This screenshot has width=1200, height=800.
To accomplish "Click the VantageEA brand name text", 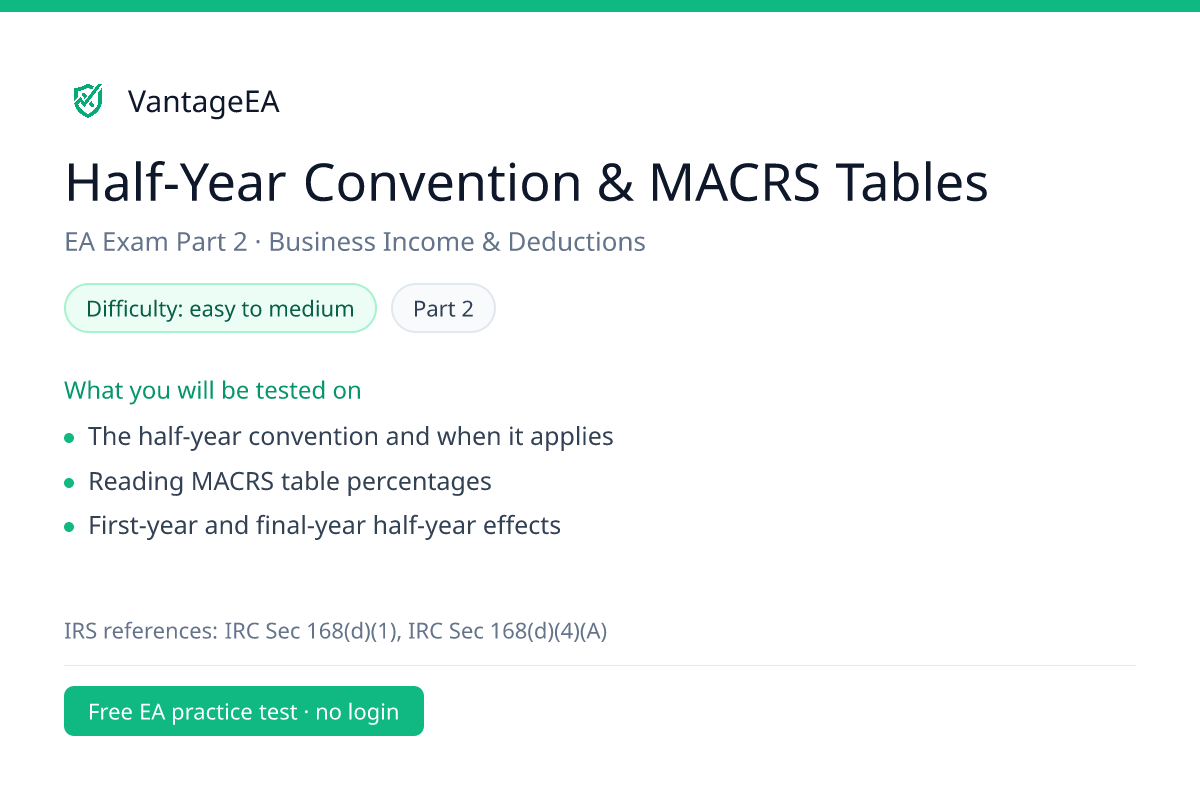I will click(x=204, y=102).
